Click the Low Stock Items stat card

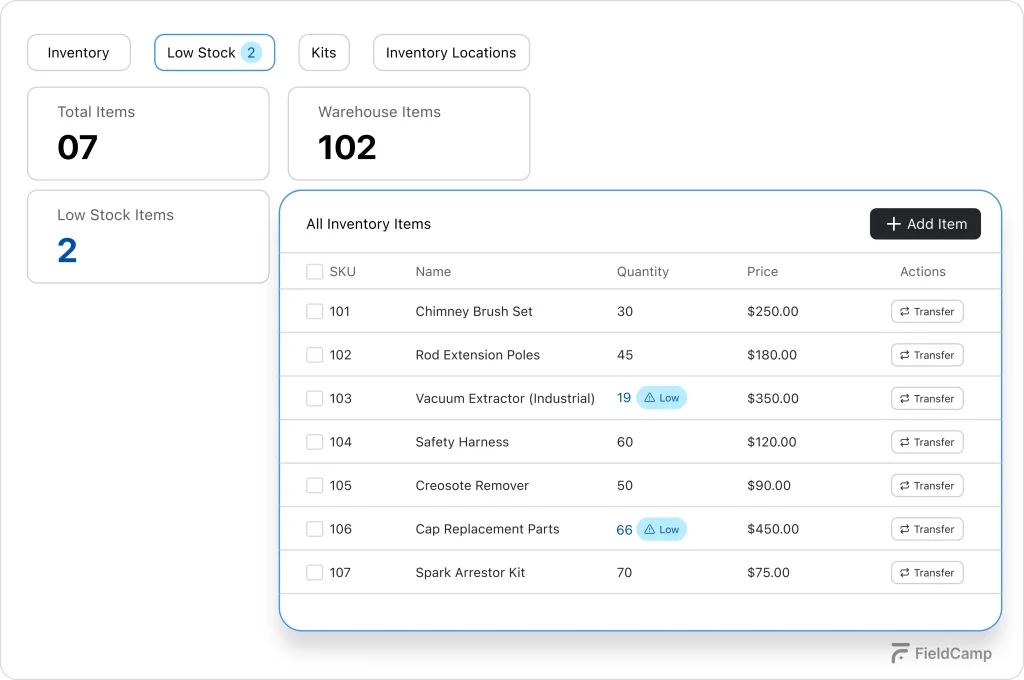[148, 236]
